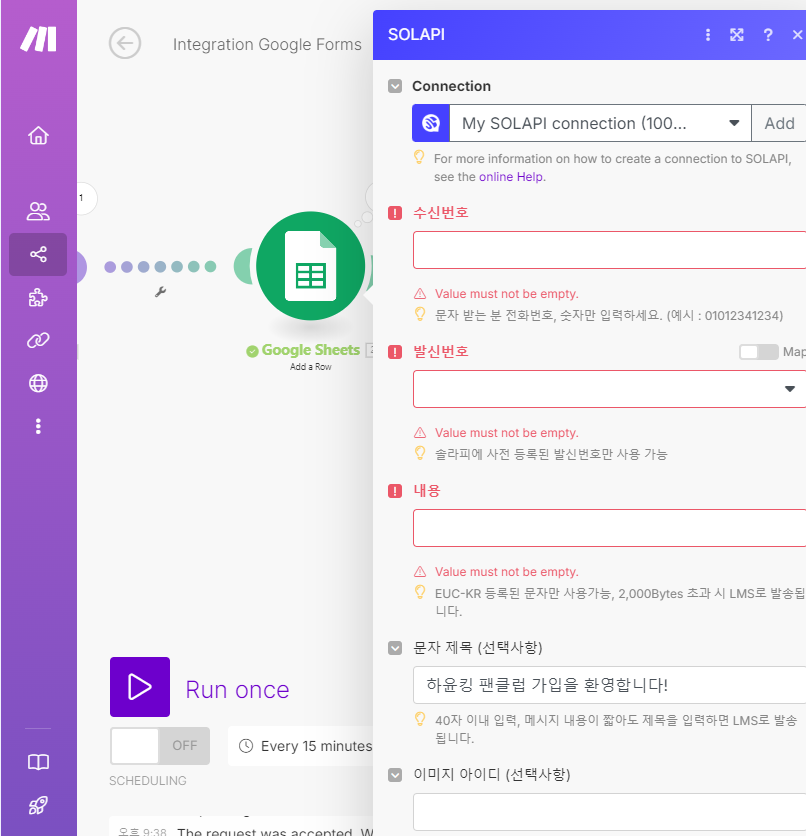Click the scenario title Integration Google Forms
This screenshot has height=836, width=806.
coord(267,44)
